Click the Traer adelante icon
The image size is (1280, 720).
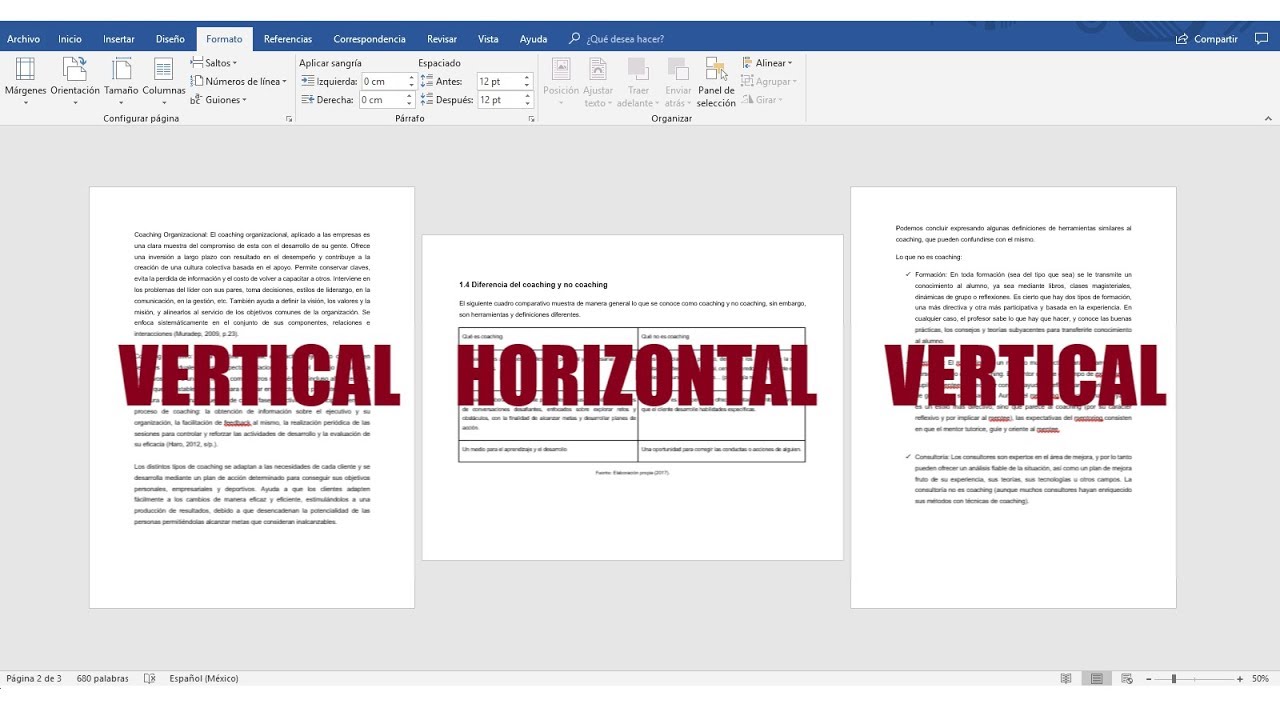click(x=638, y=69)
